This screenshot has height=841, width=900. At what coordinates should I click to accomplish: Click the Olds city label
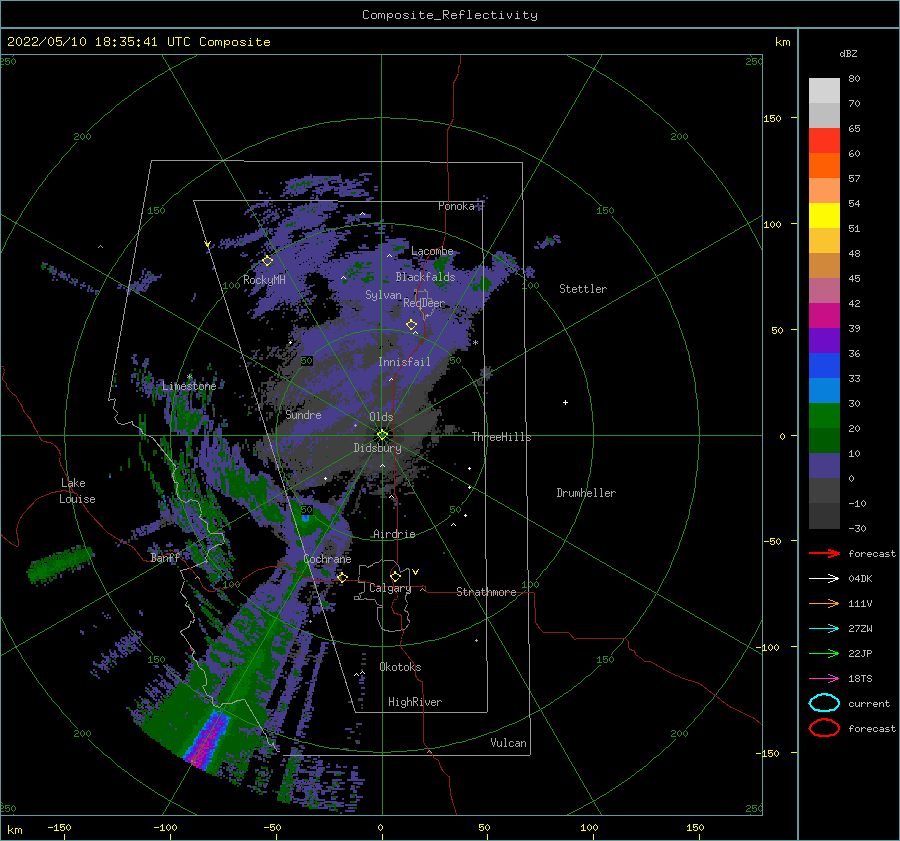tap(381, 417)
